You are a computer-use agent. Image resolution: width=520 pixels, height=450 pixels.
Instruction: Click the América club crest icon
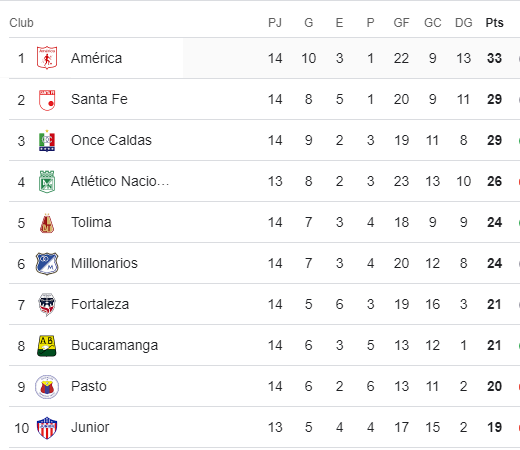click(47, 58)
